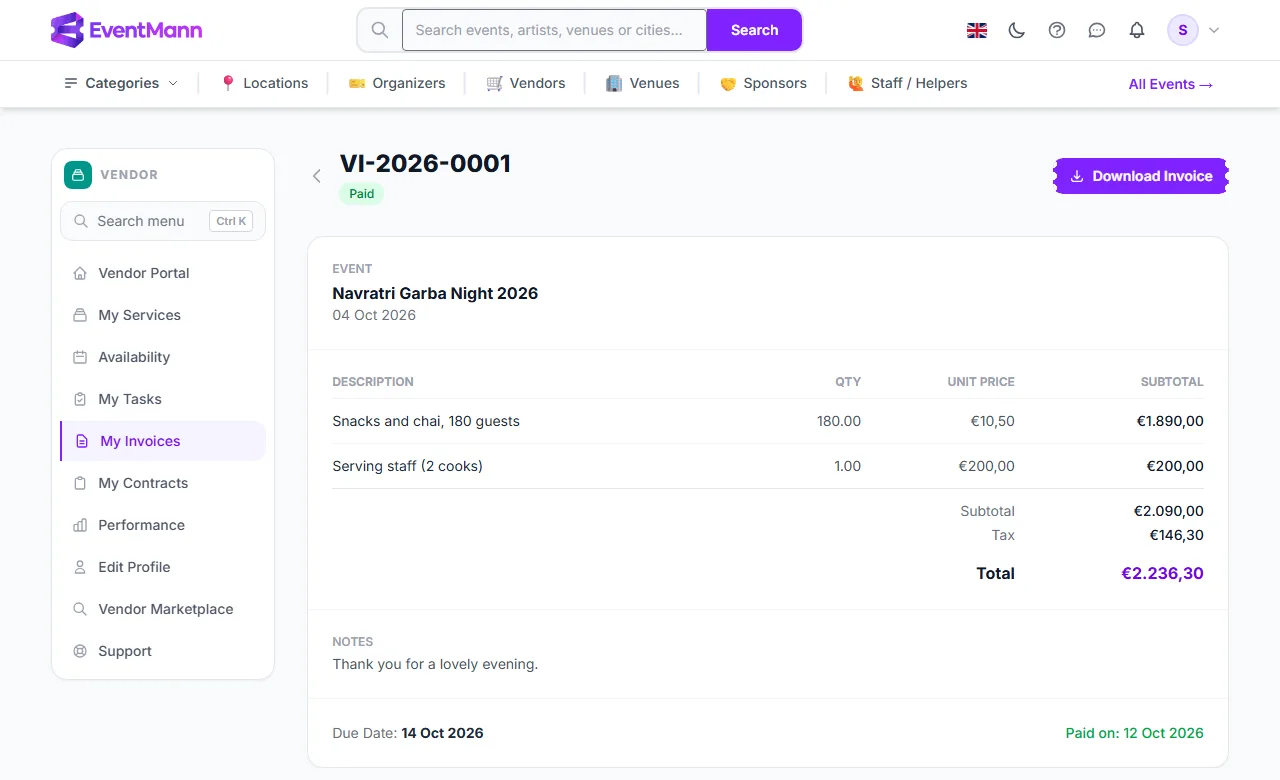Click the event name Navratri Garba Night 2026
Viewport: 1280px width, 780px height.
point(435,293)
